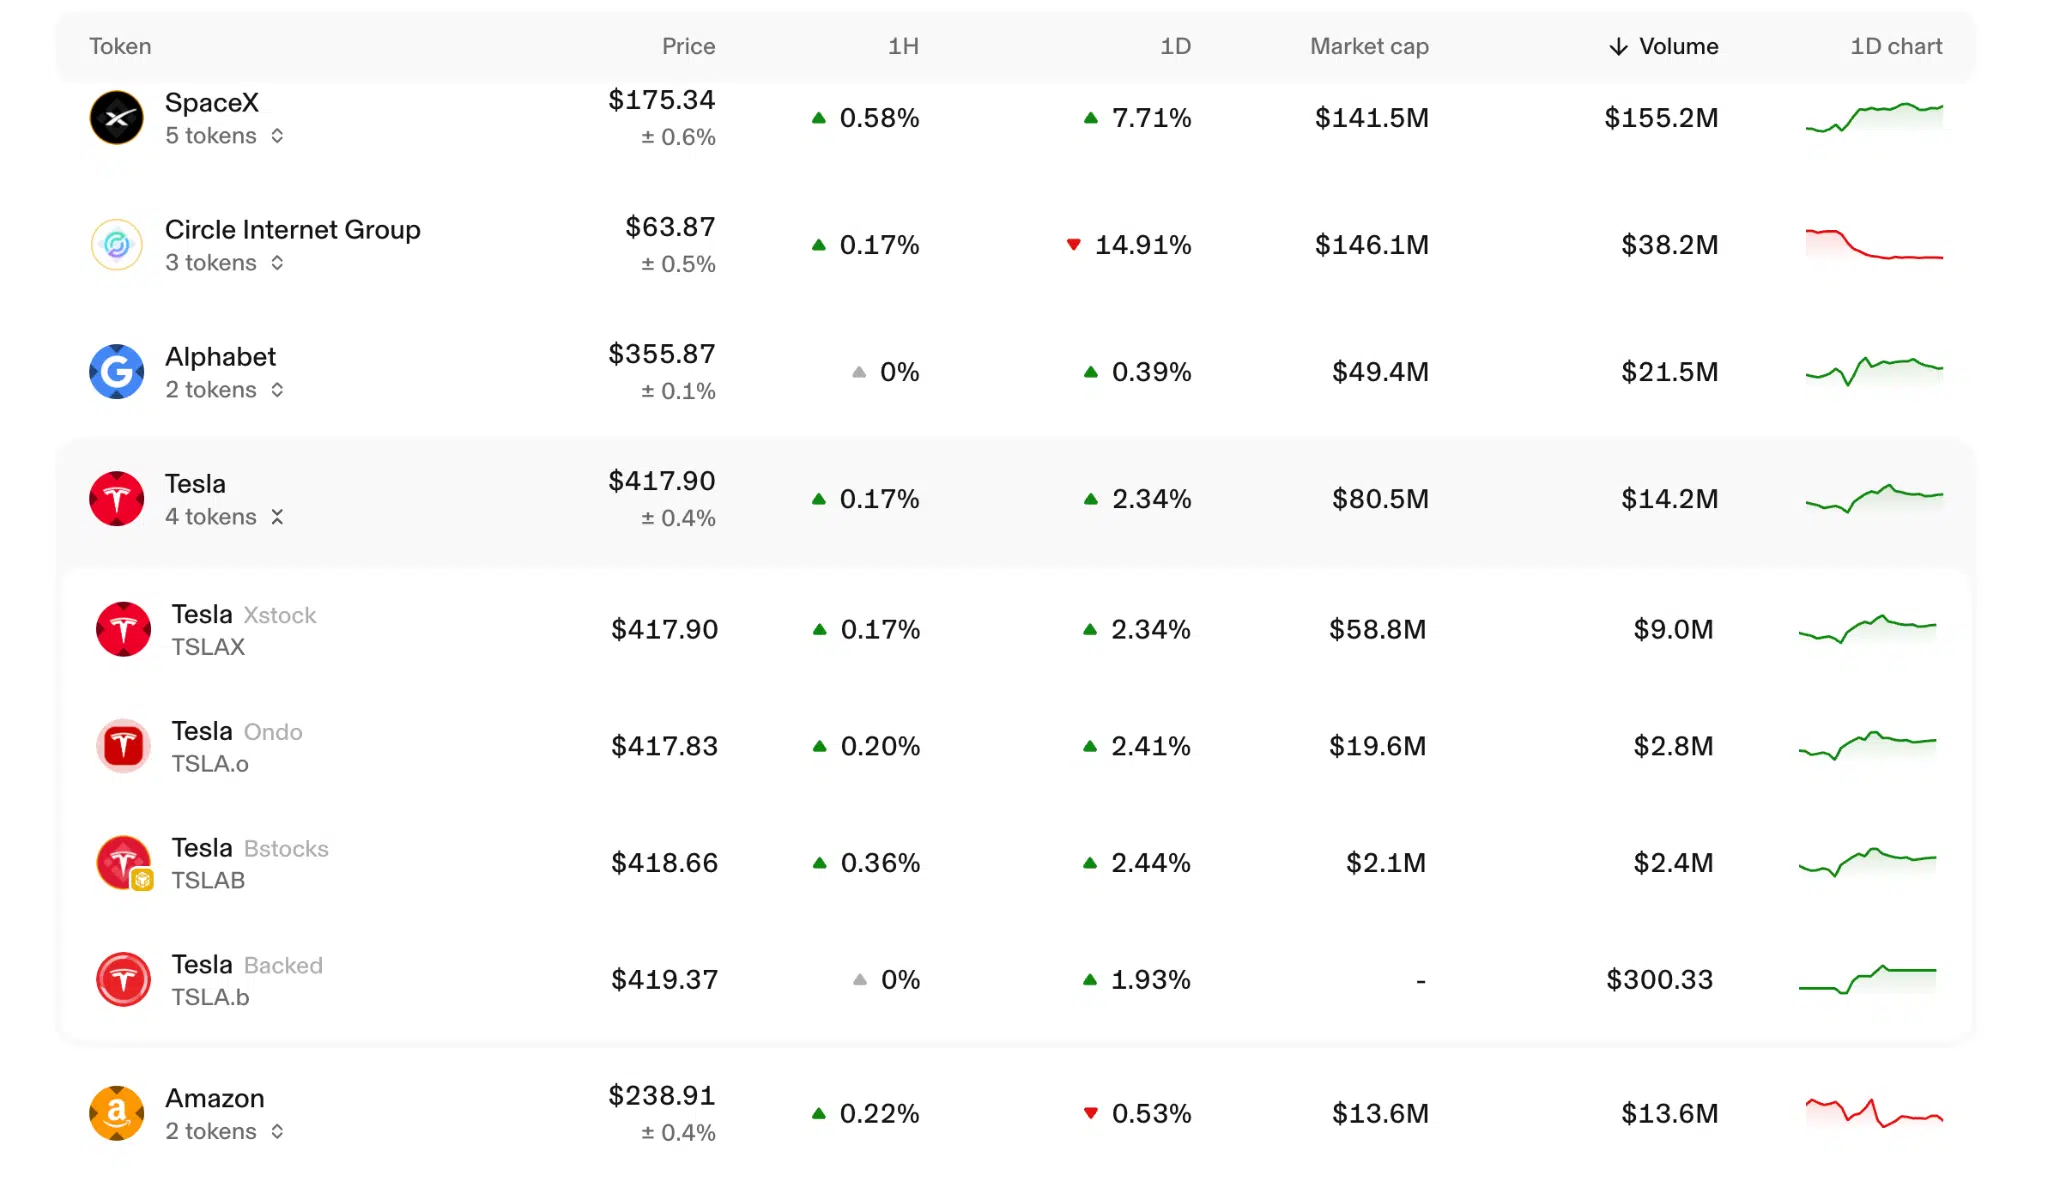Click the Tesla group logo icon
Image resolution: width=2048 pixels, height=1181 pixels.
(x=117, y=499)
